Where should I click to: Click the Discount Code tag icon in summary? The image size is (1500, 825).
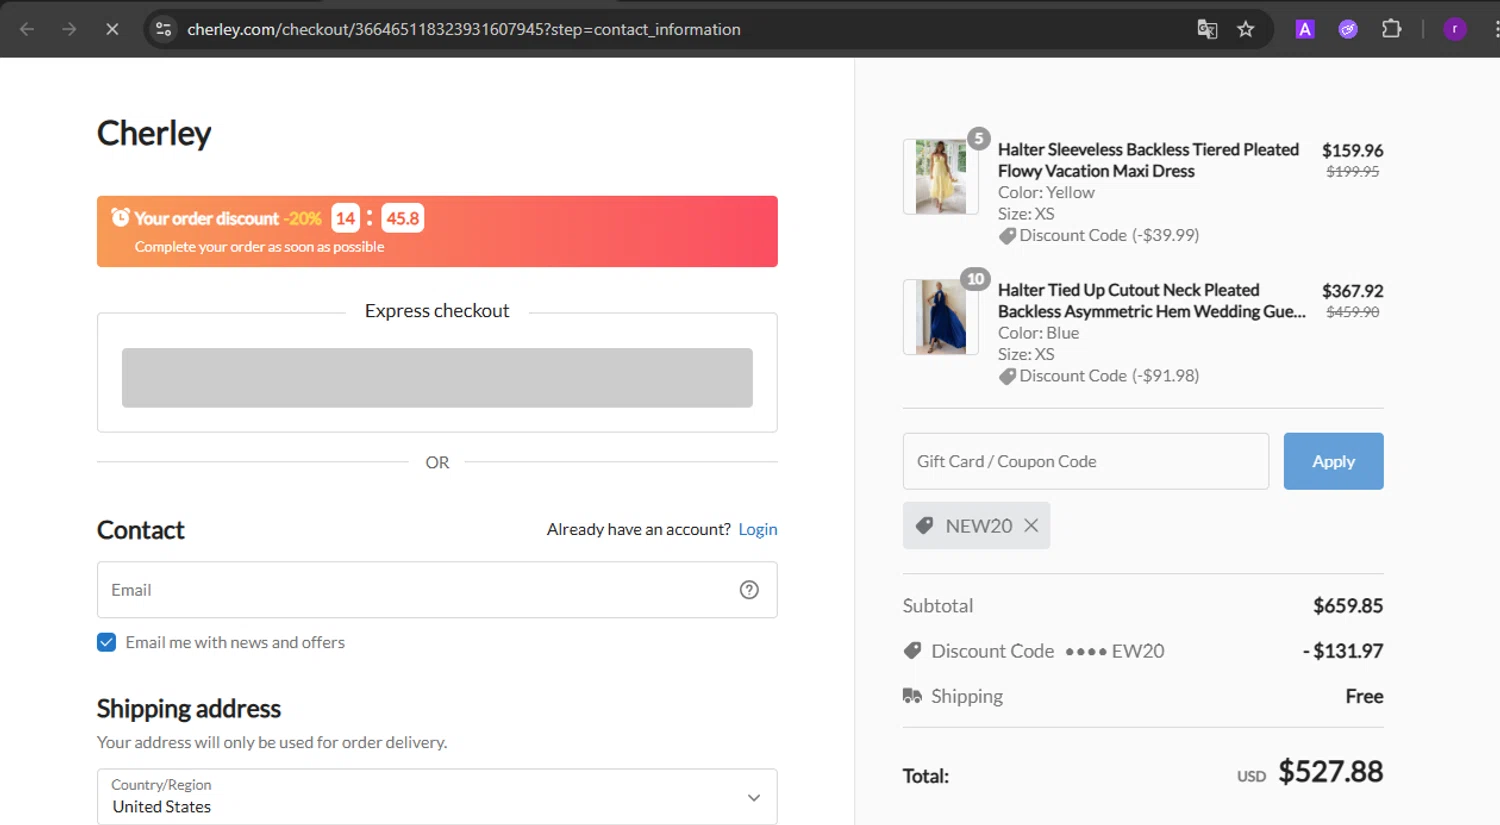[x=912, y=651]
